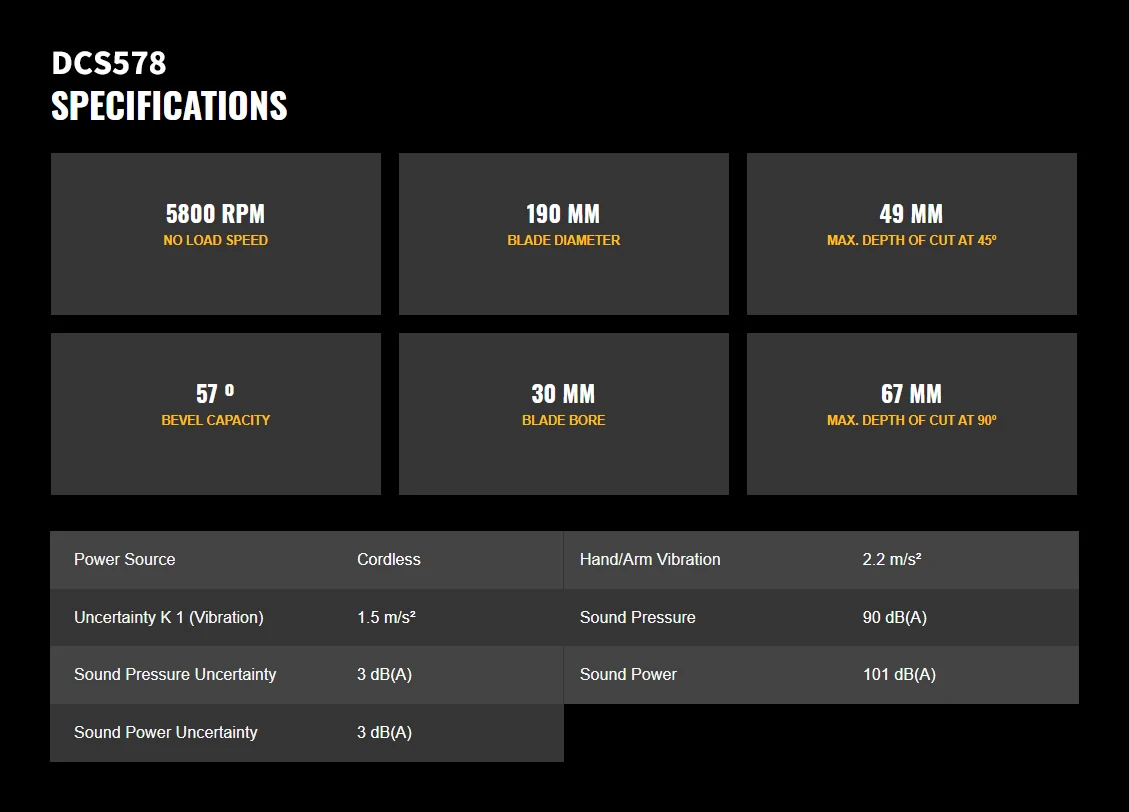This screenshot has width=1129, height=812.
Task: Click Sound Pressure Uncertainty label
Action: point(175,675)
